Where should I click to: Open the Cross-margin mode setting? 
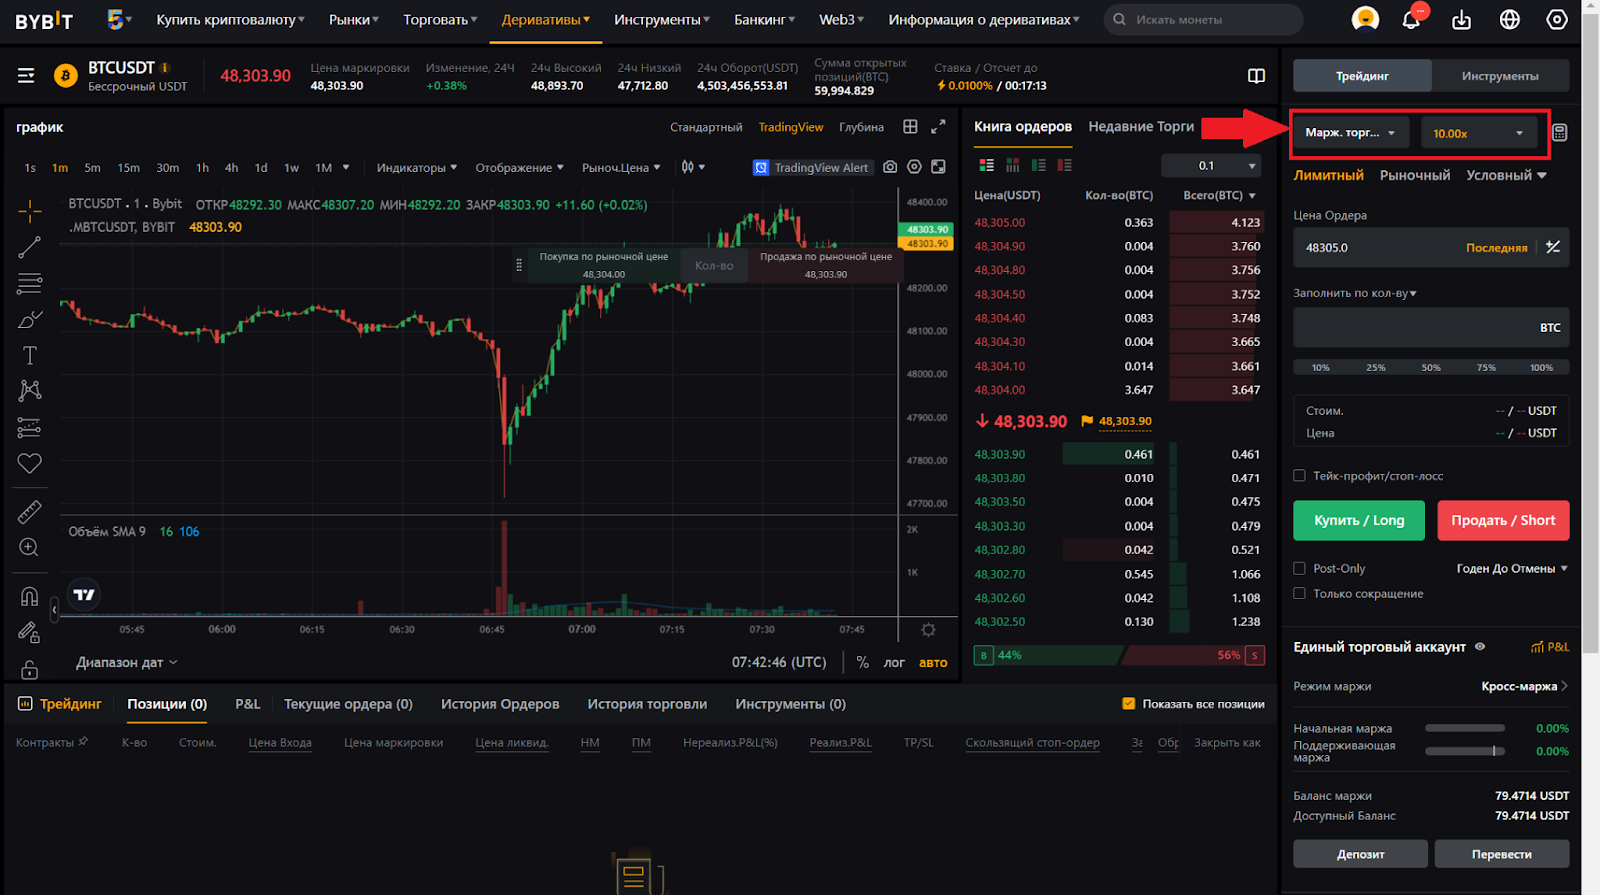(1524, 686)
